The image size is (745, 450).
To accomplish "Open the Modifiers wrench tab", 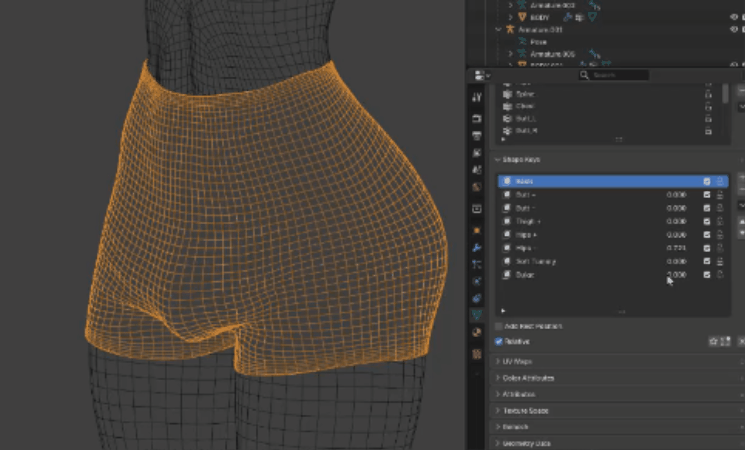I will [x=477, y=248].
